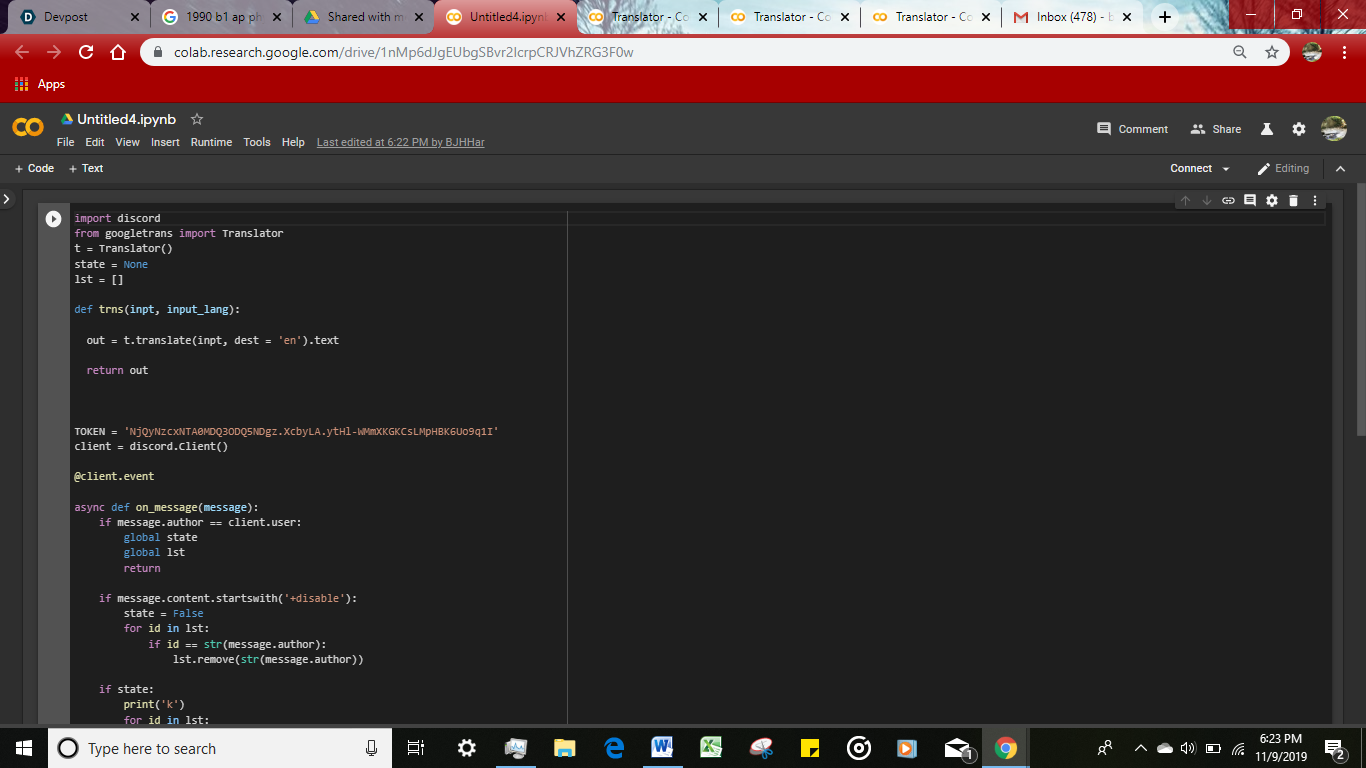Move the cell up with the arrow
This screenshot has width=1366, height=768.
1185,201
